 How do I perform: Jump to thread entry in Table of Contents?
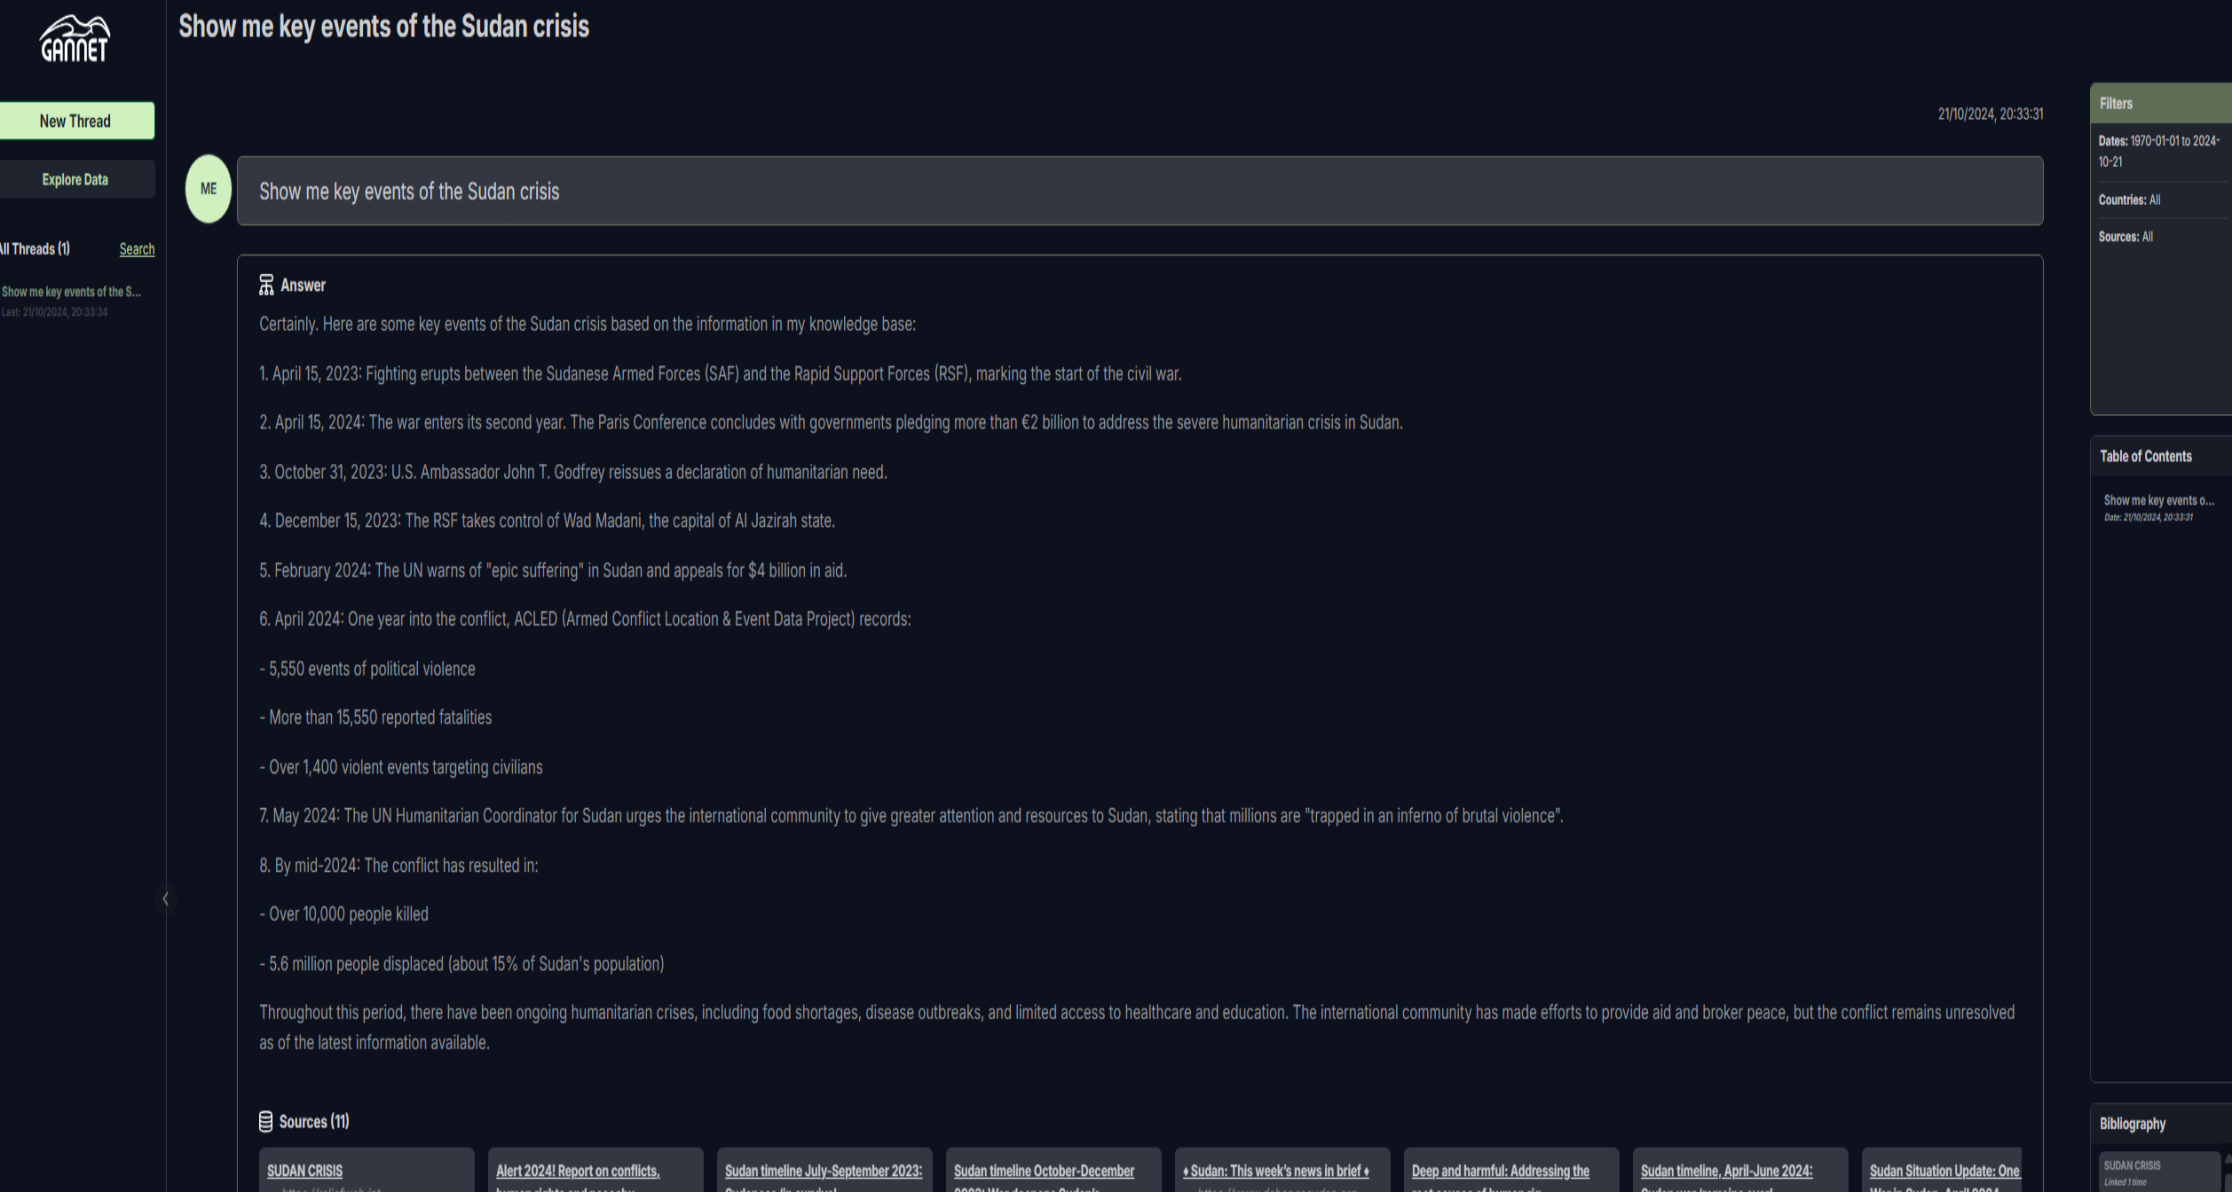[2159, 508]
